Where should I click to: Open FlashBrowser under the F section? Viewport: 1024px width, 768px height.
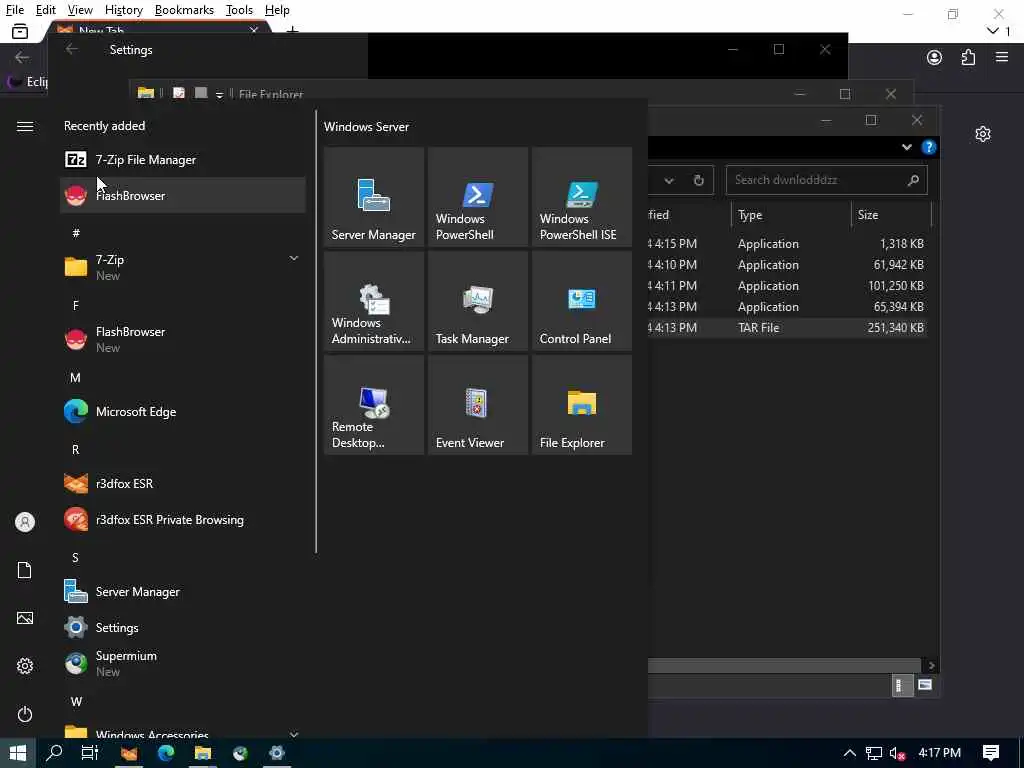[x=182, y=339]
